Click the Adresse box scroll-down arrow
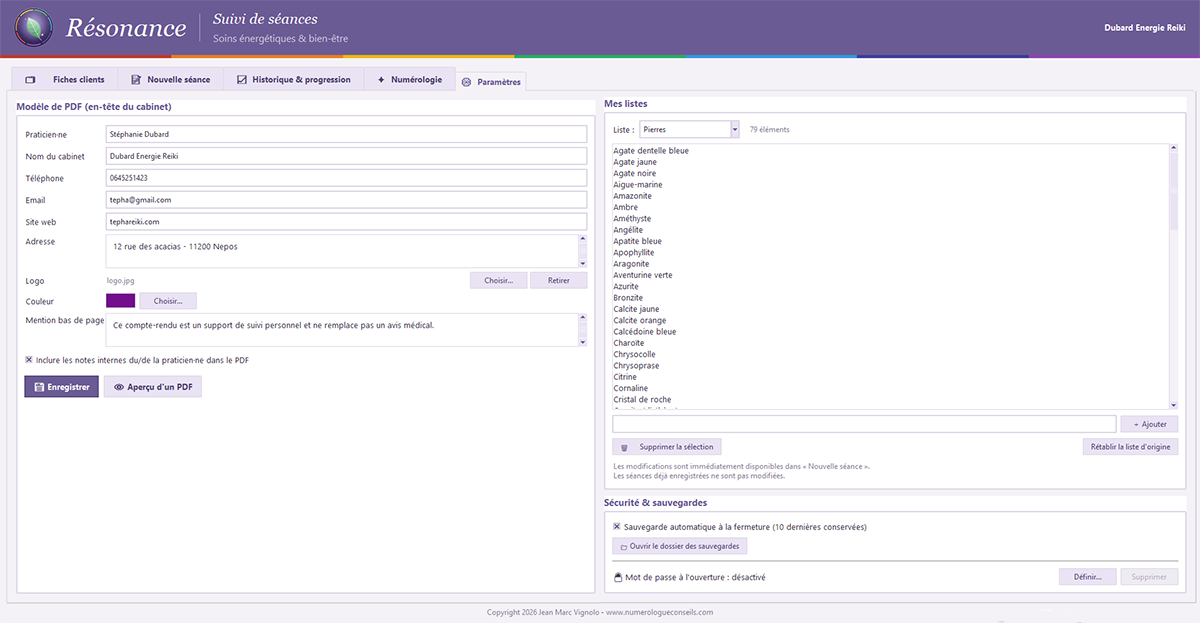Image resolution: width=1200 pixels, height=623 pixels. (583, 263)
